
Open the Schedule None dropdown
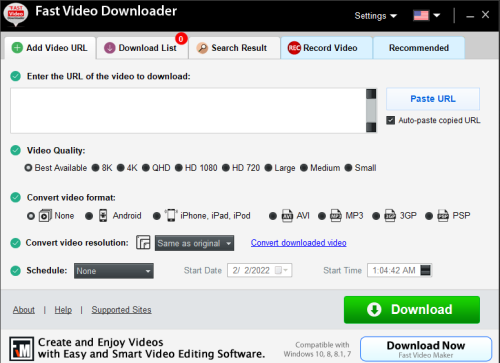114,271
